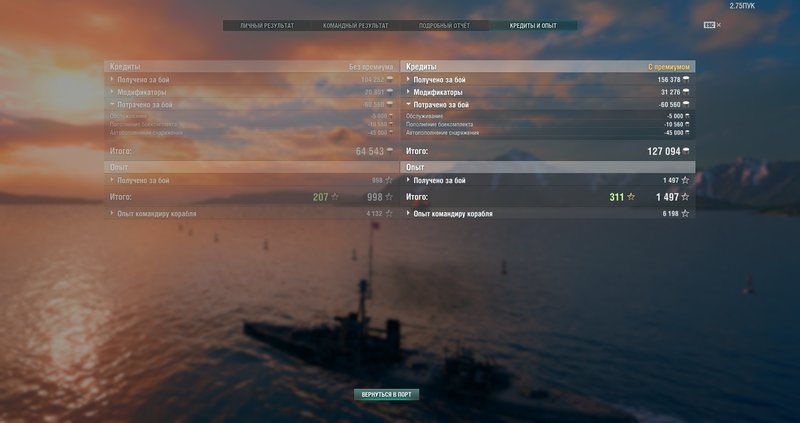This screenshot has width=800, height=423.
Task: Click credits coin icon beside 127 094 total
Action: click(x=686, y=151)
